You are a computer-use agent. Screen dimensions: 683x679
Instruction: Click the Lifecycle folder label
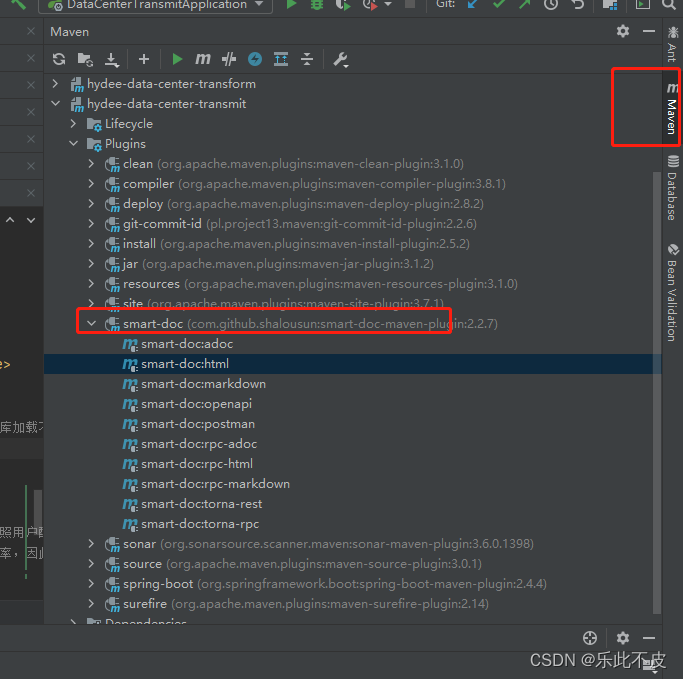129,124
